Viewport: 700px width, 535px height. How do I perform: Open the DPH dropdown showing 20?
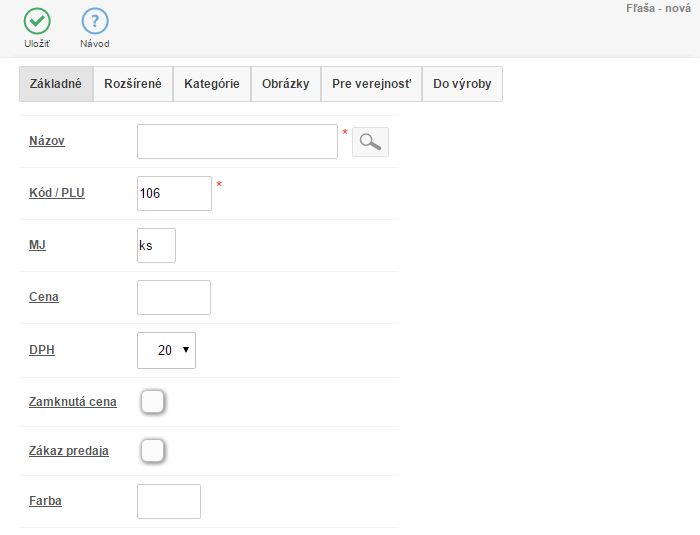click(166, 350)
